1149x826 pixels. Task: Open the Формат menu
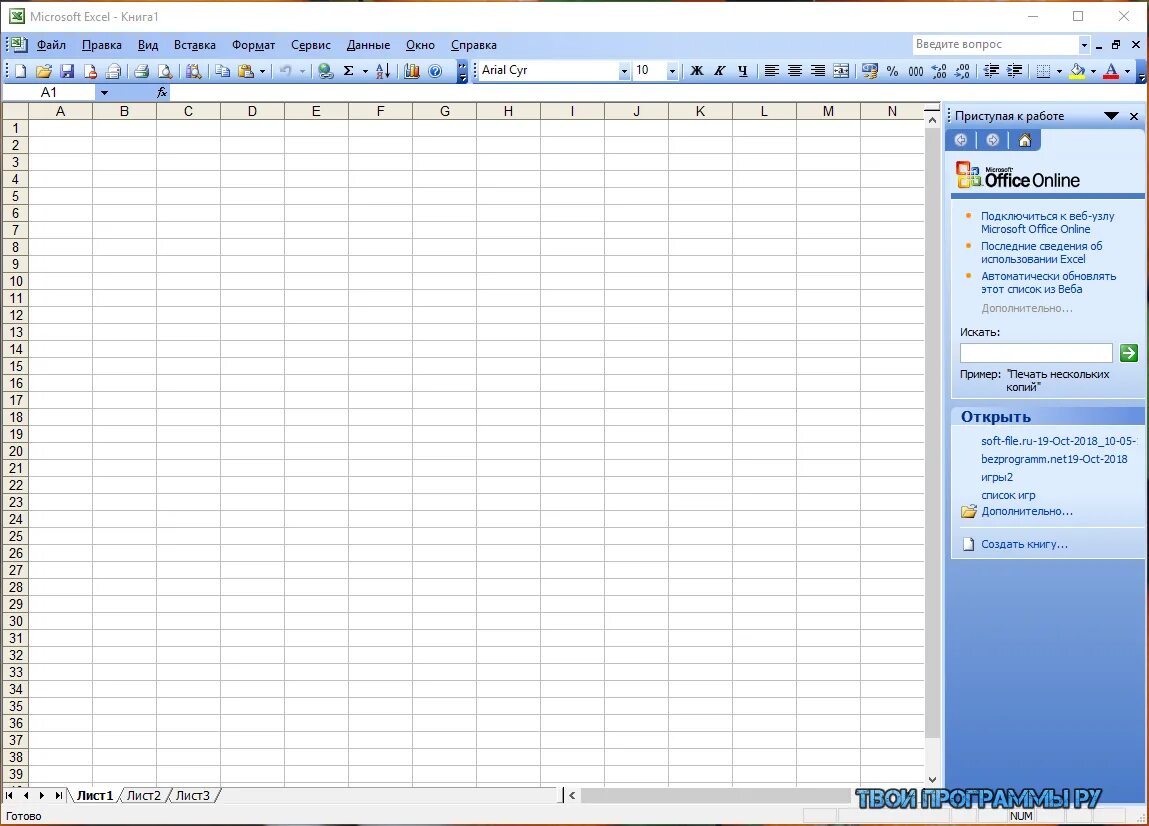[254, 45]
